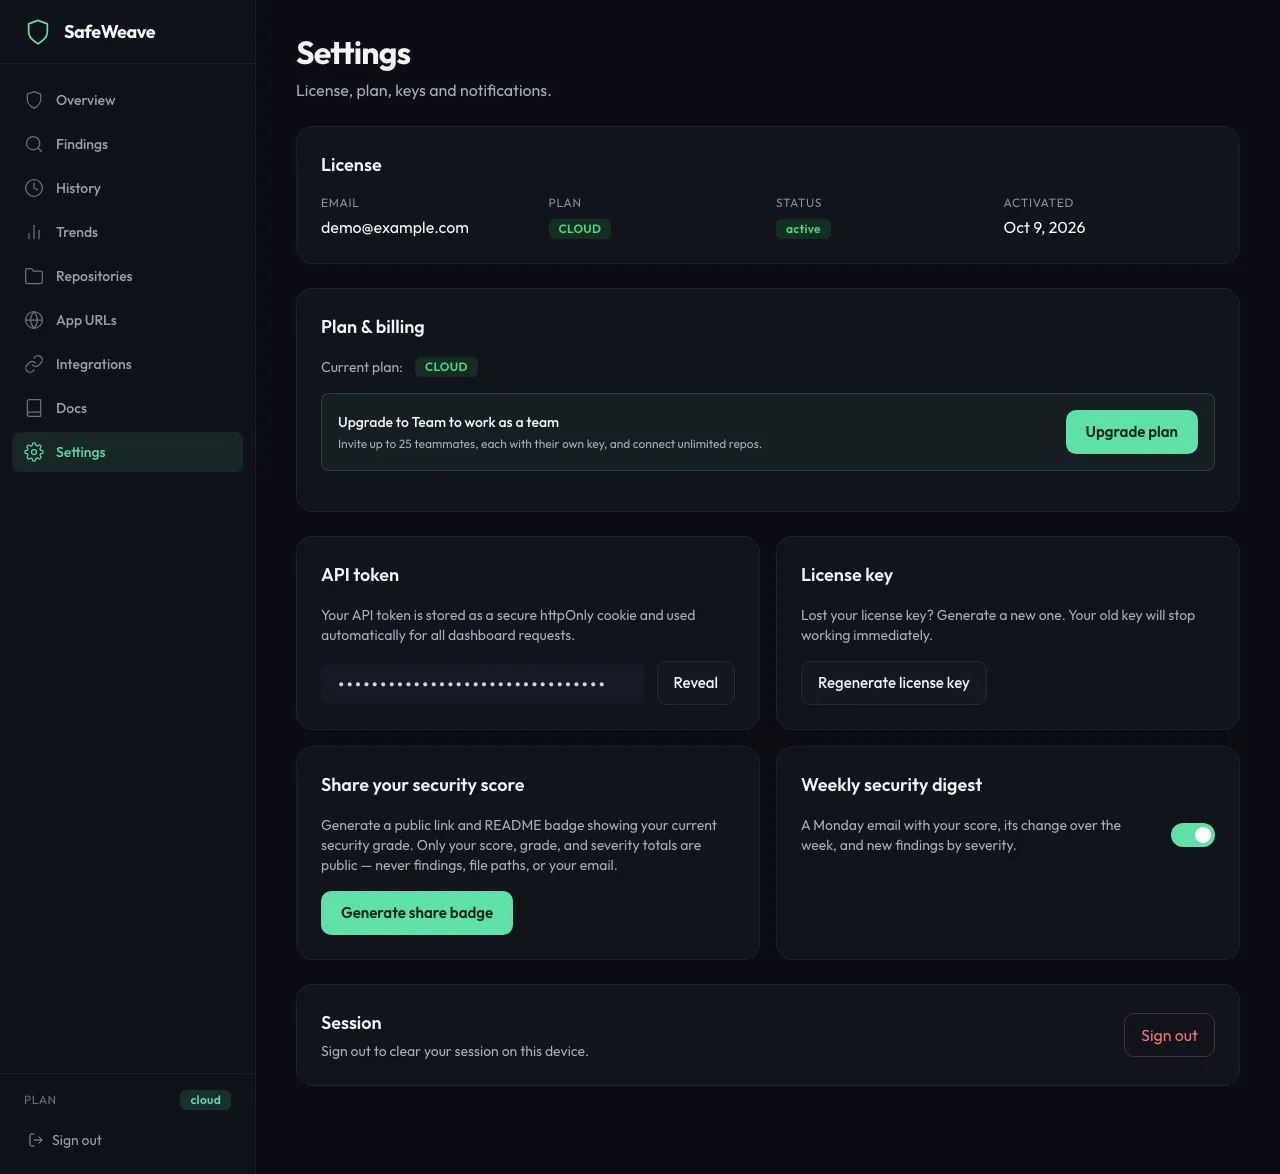The height and width of the screenshot is (1174, 1280).
Task: Navigate to Trends
Action: click(x=127, y=232)
